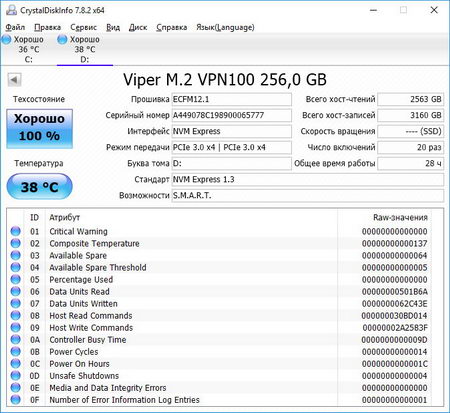Screen dimensions: 450x413
Task: Open the Язык(Language) menu
Action: point(225,27)
